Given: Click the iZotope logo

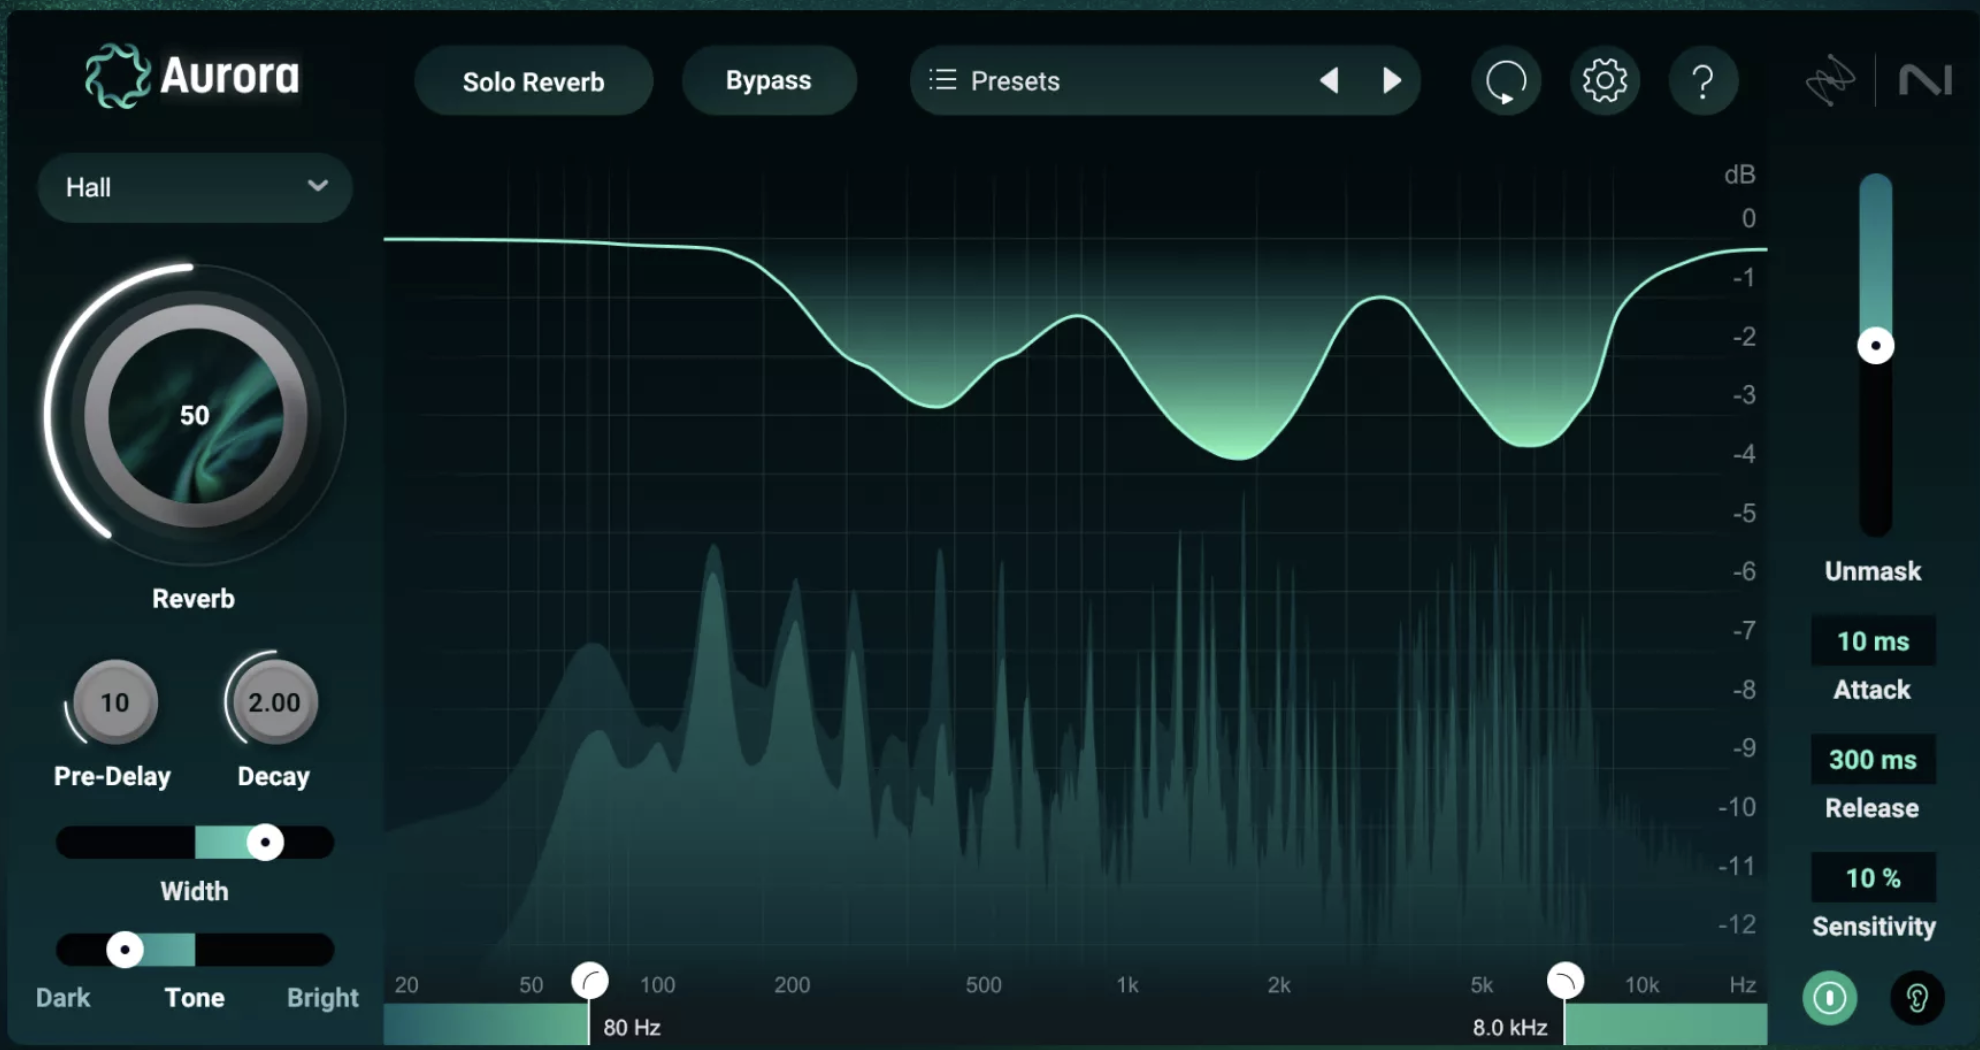Looking at the screenshot, I should (x=1830, y=81).
